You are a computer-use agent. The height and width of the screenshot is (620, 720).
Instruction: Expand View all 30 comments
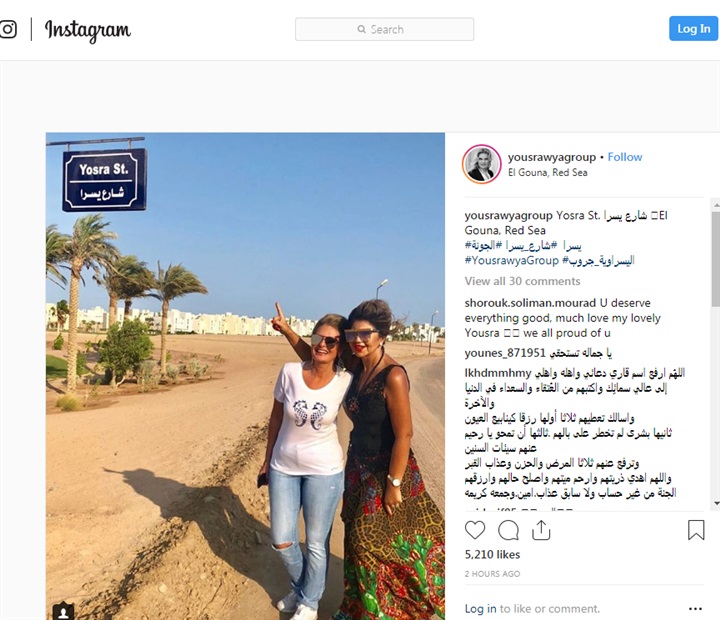click(522, 281)
